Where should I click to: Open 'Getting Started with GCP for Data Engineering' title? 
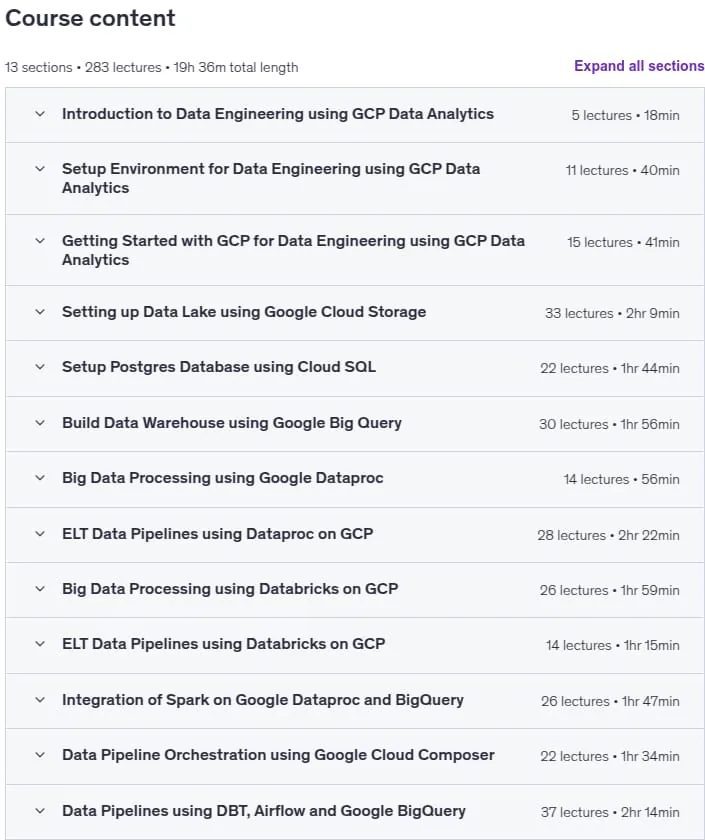293,250
